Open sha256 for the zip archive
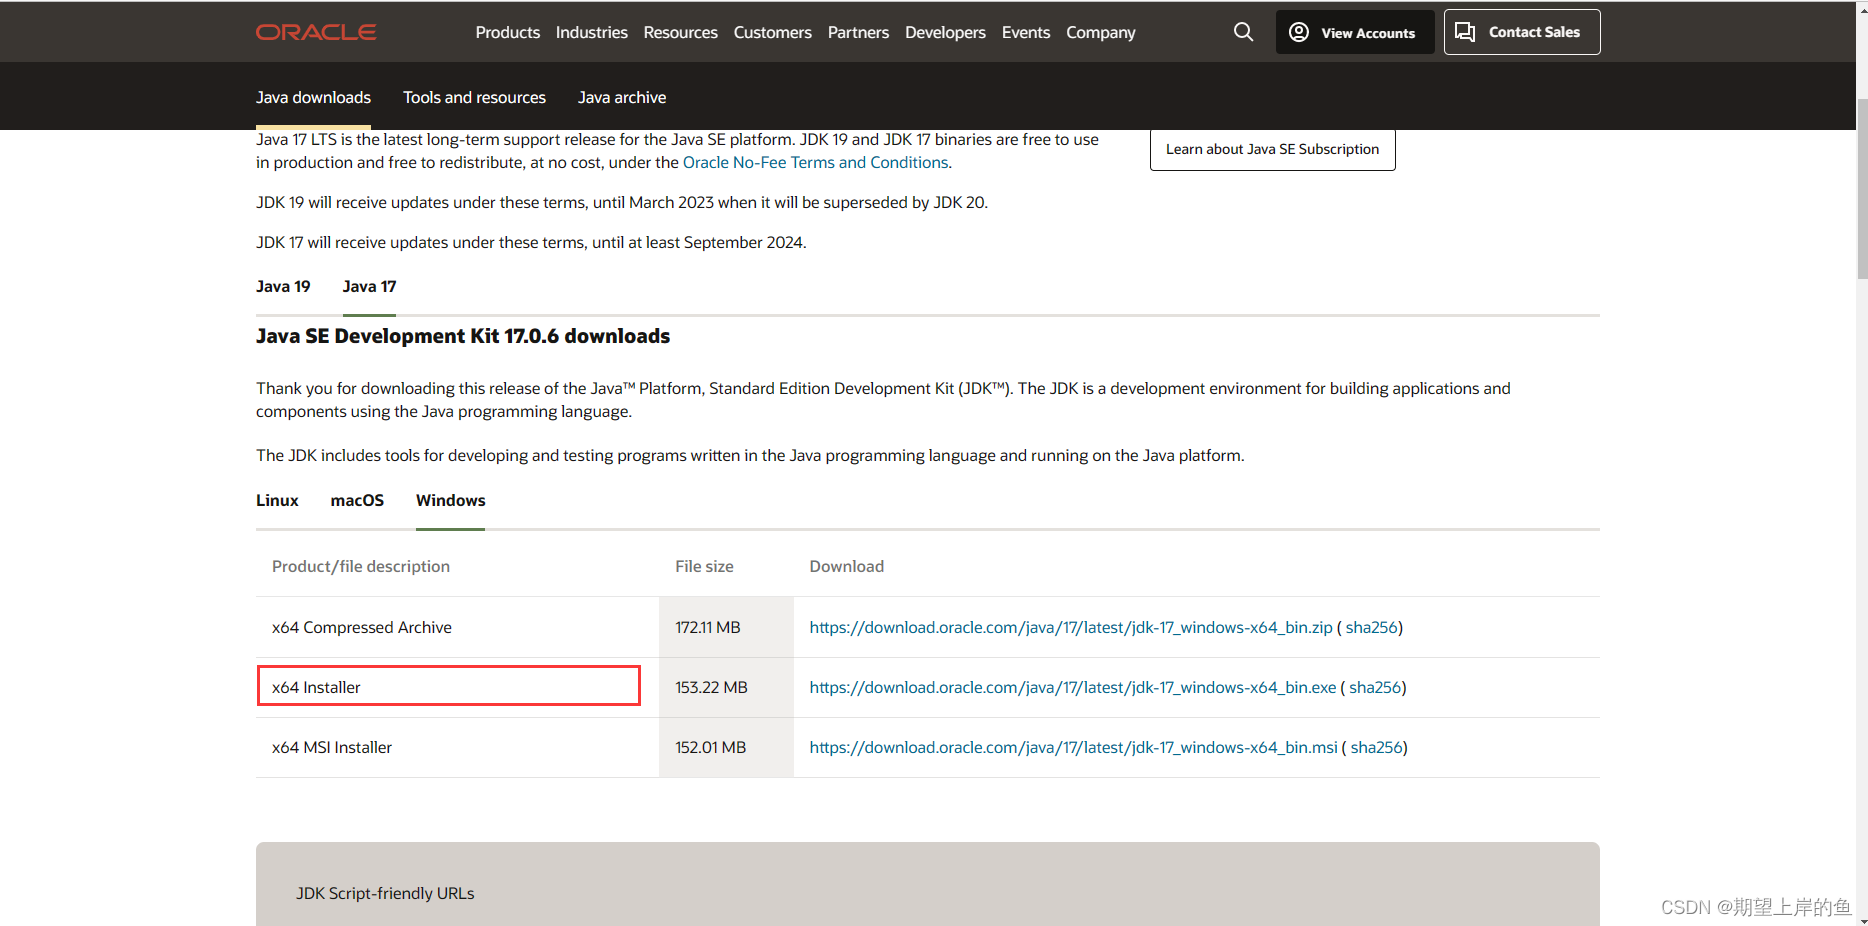This screenshot has width=1868, height=926. 1371,627
